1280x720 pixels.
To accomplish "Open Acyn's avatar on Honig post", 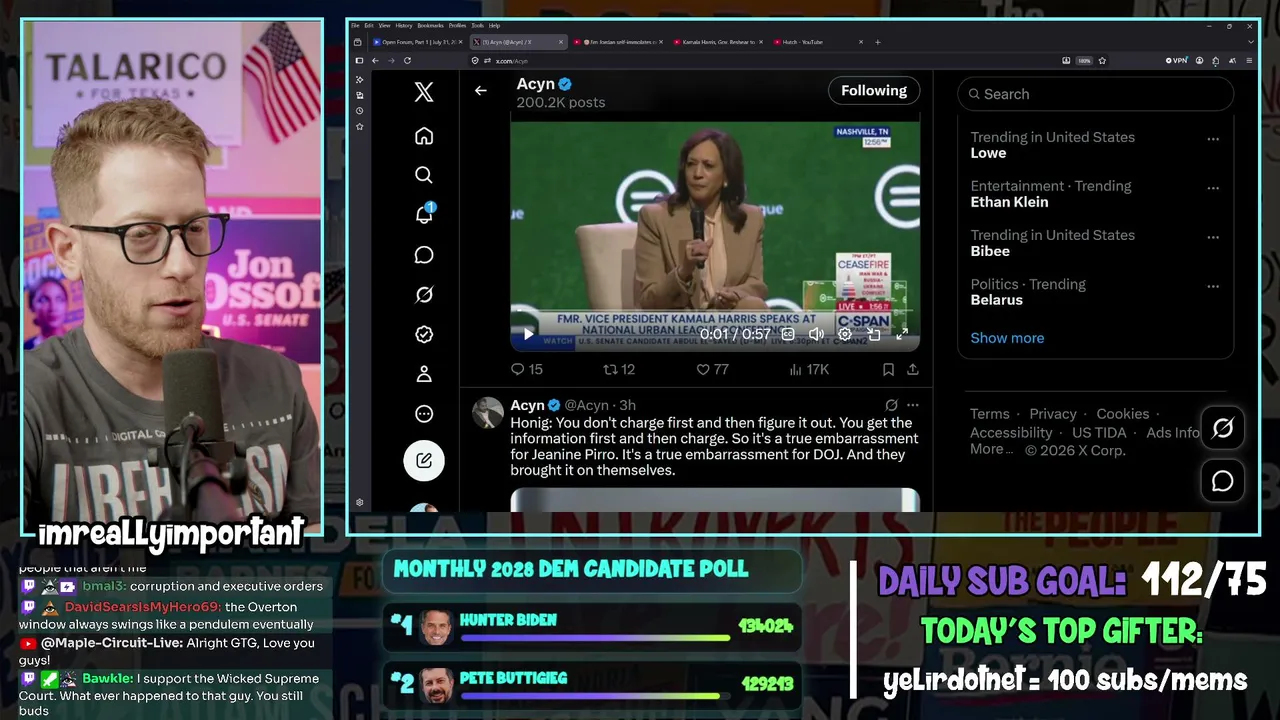I will 488,413.
